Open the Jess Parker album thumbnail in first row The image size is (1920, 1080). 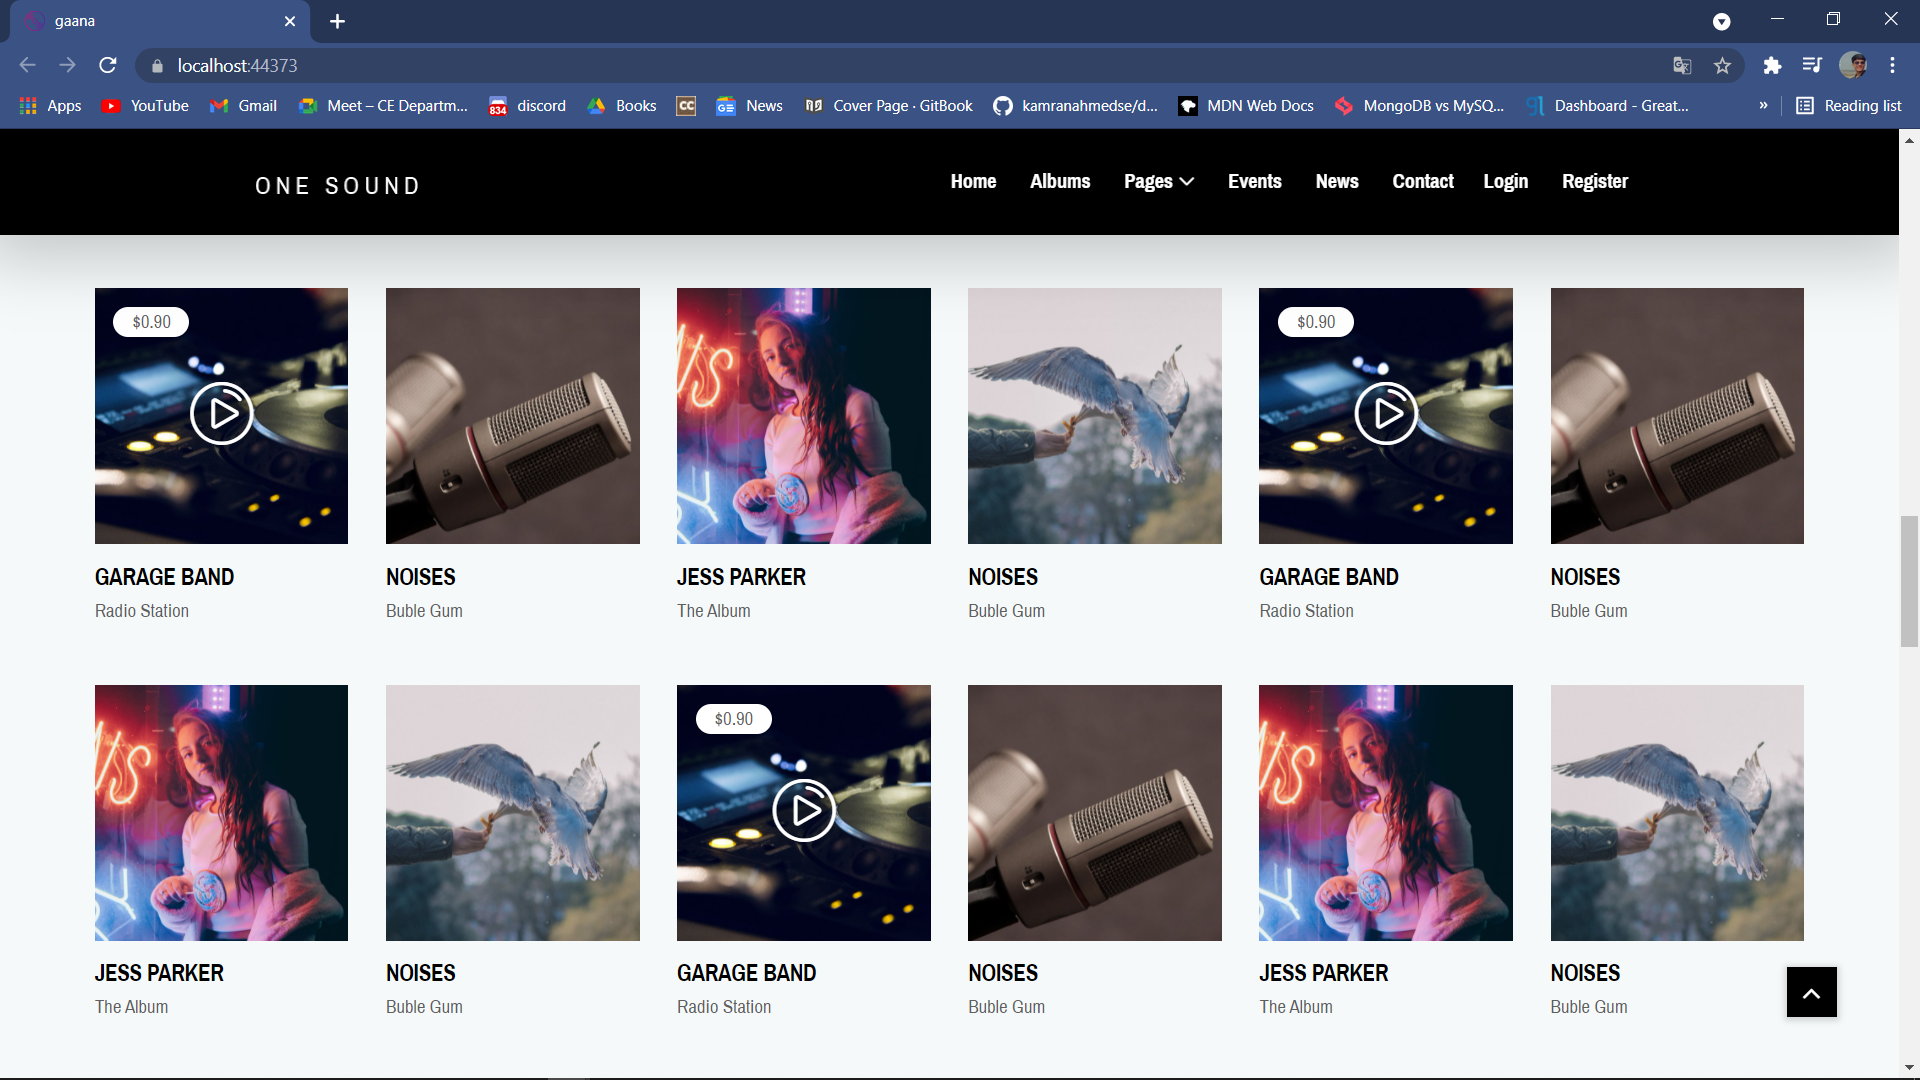click(x=804, y=416)
